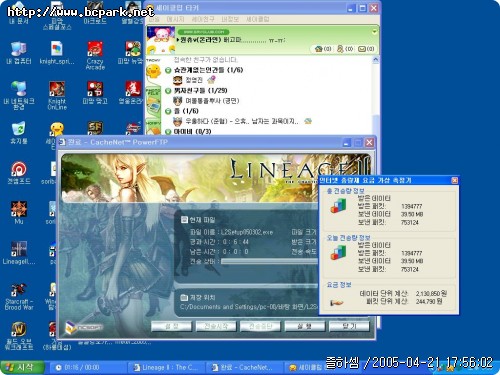Switch to Lineage II taskbar item
The width and height of the screenshot is (500, 375).
coord(166,368)
